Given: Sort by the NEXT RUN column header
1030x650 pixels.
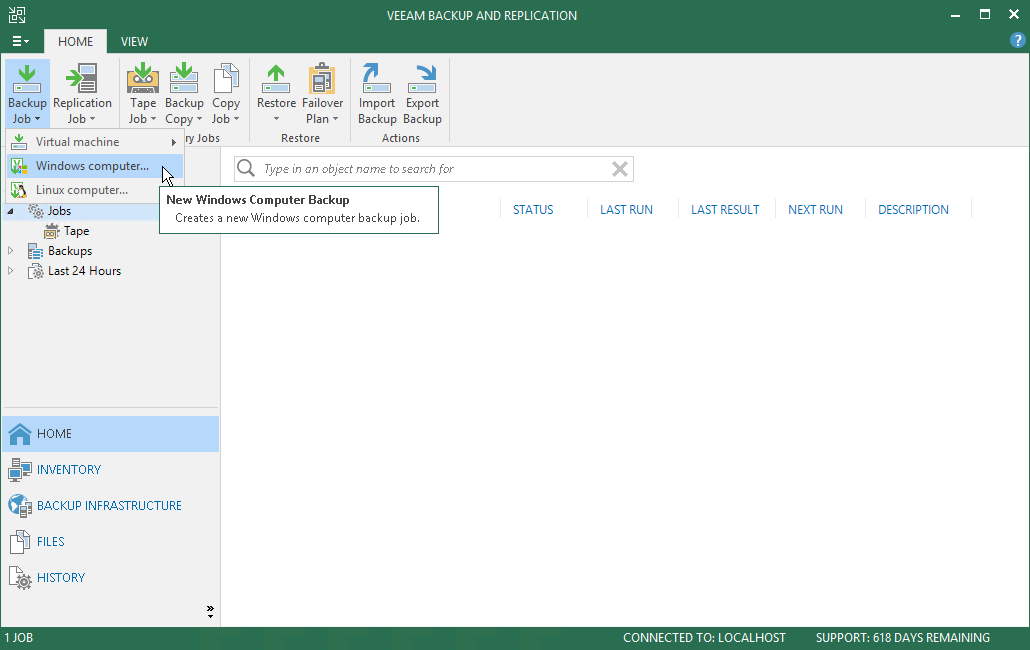Looking at the screenshot, I should coord(815,209).
